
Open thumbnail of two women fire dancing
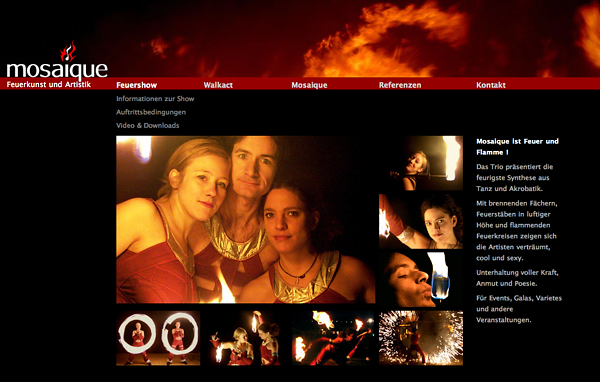click(246, 338)
